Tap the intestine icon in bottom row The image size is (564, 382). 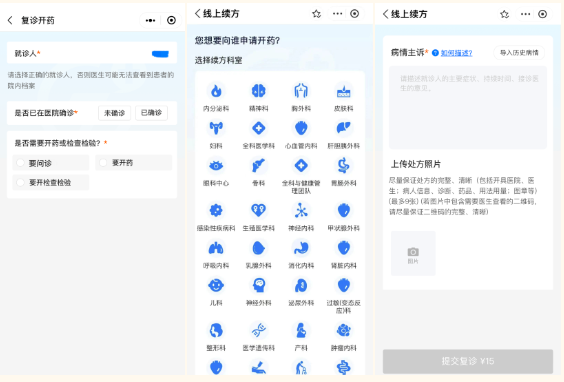344,368
